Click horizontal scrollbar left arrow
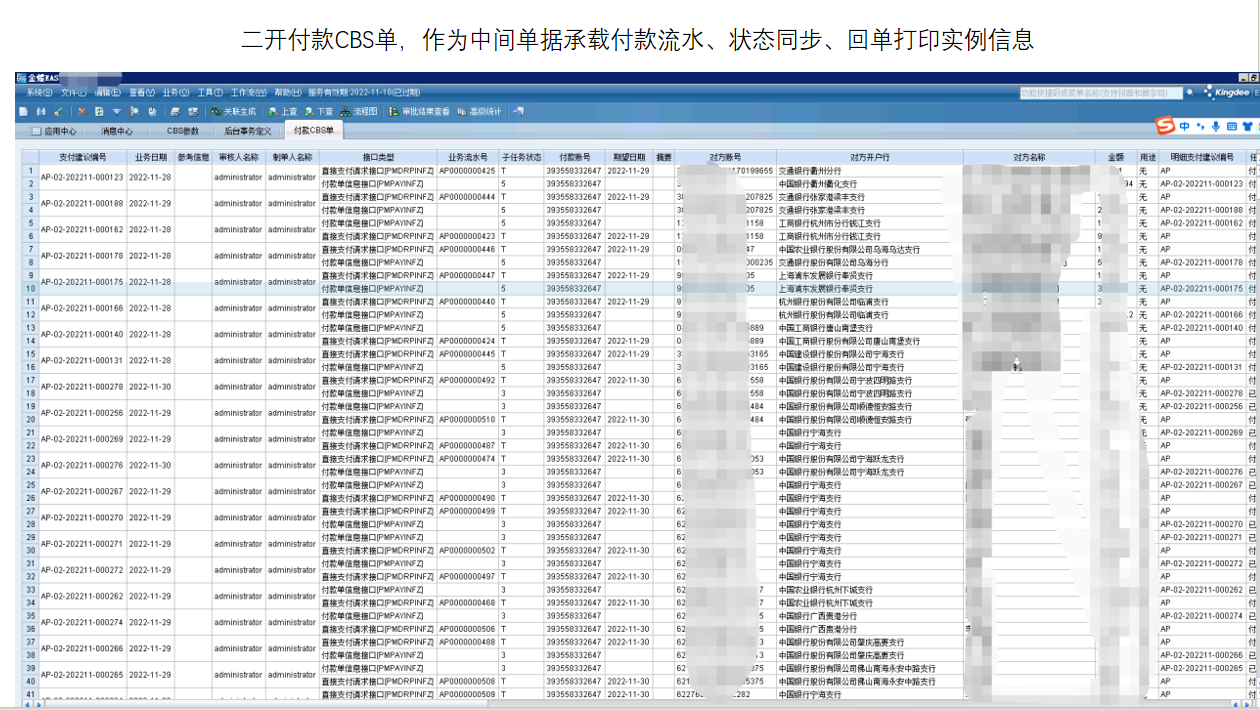The height and width of the screenshot is (710, 1260). coord(27,704)
